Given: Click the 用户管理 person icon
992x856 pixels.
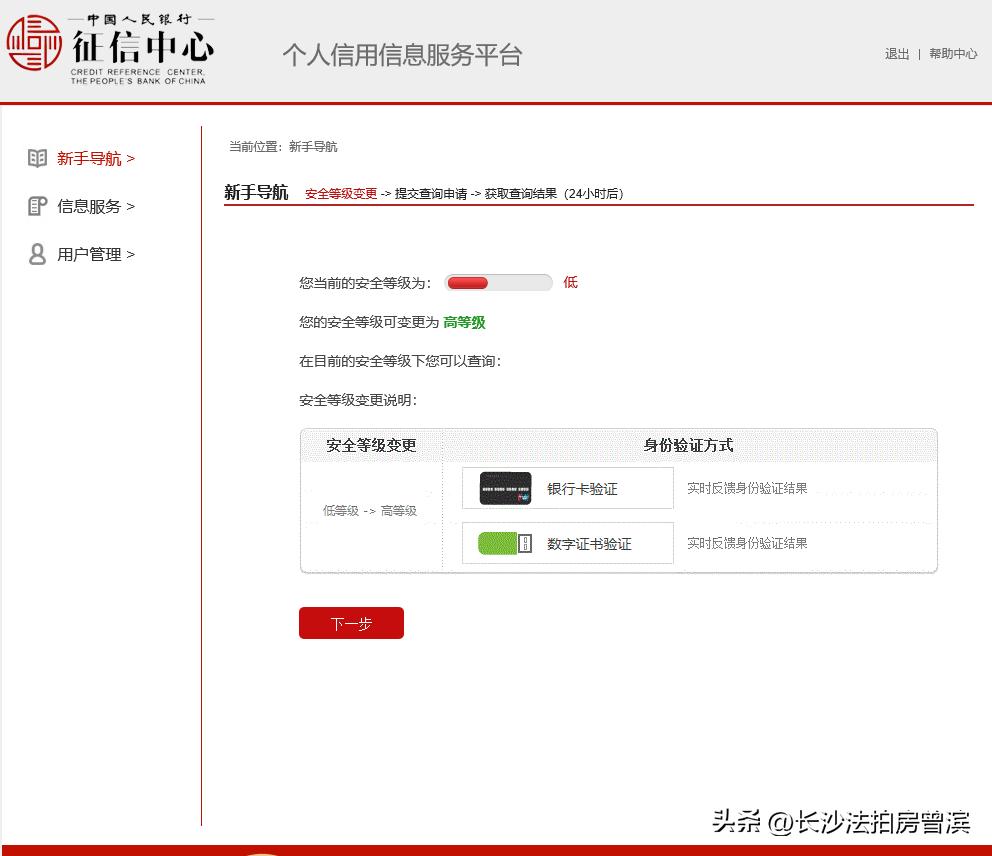Looking at the screenshot, I should (x=37, y=254).
